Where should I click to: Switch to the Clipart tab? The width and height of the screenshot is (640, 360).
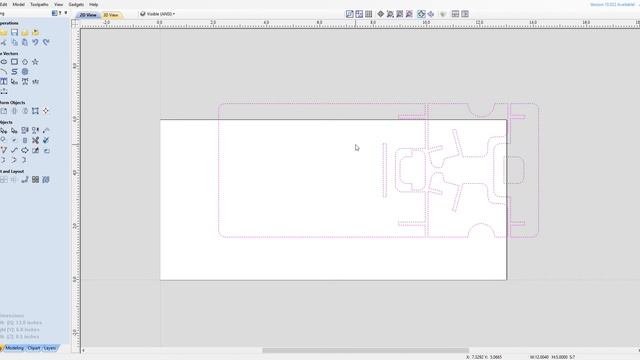[34, 348]
